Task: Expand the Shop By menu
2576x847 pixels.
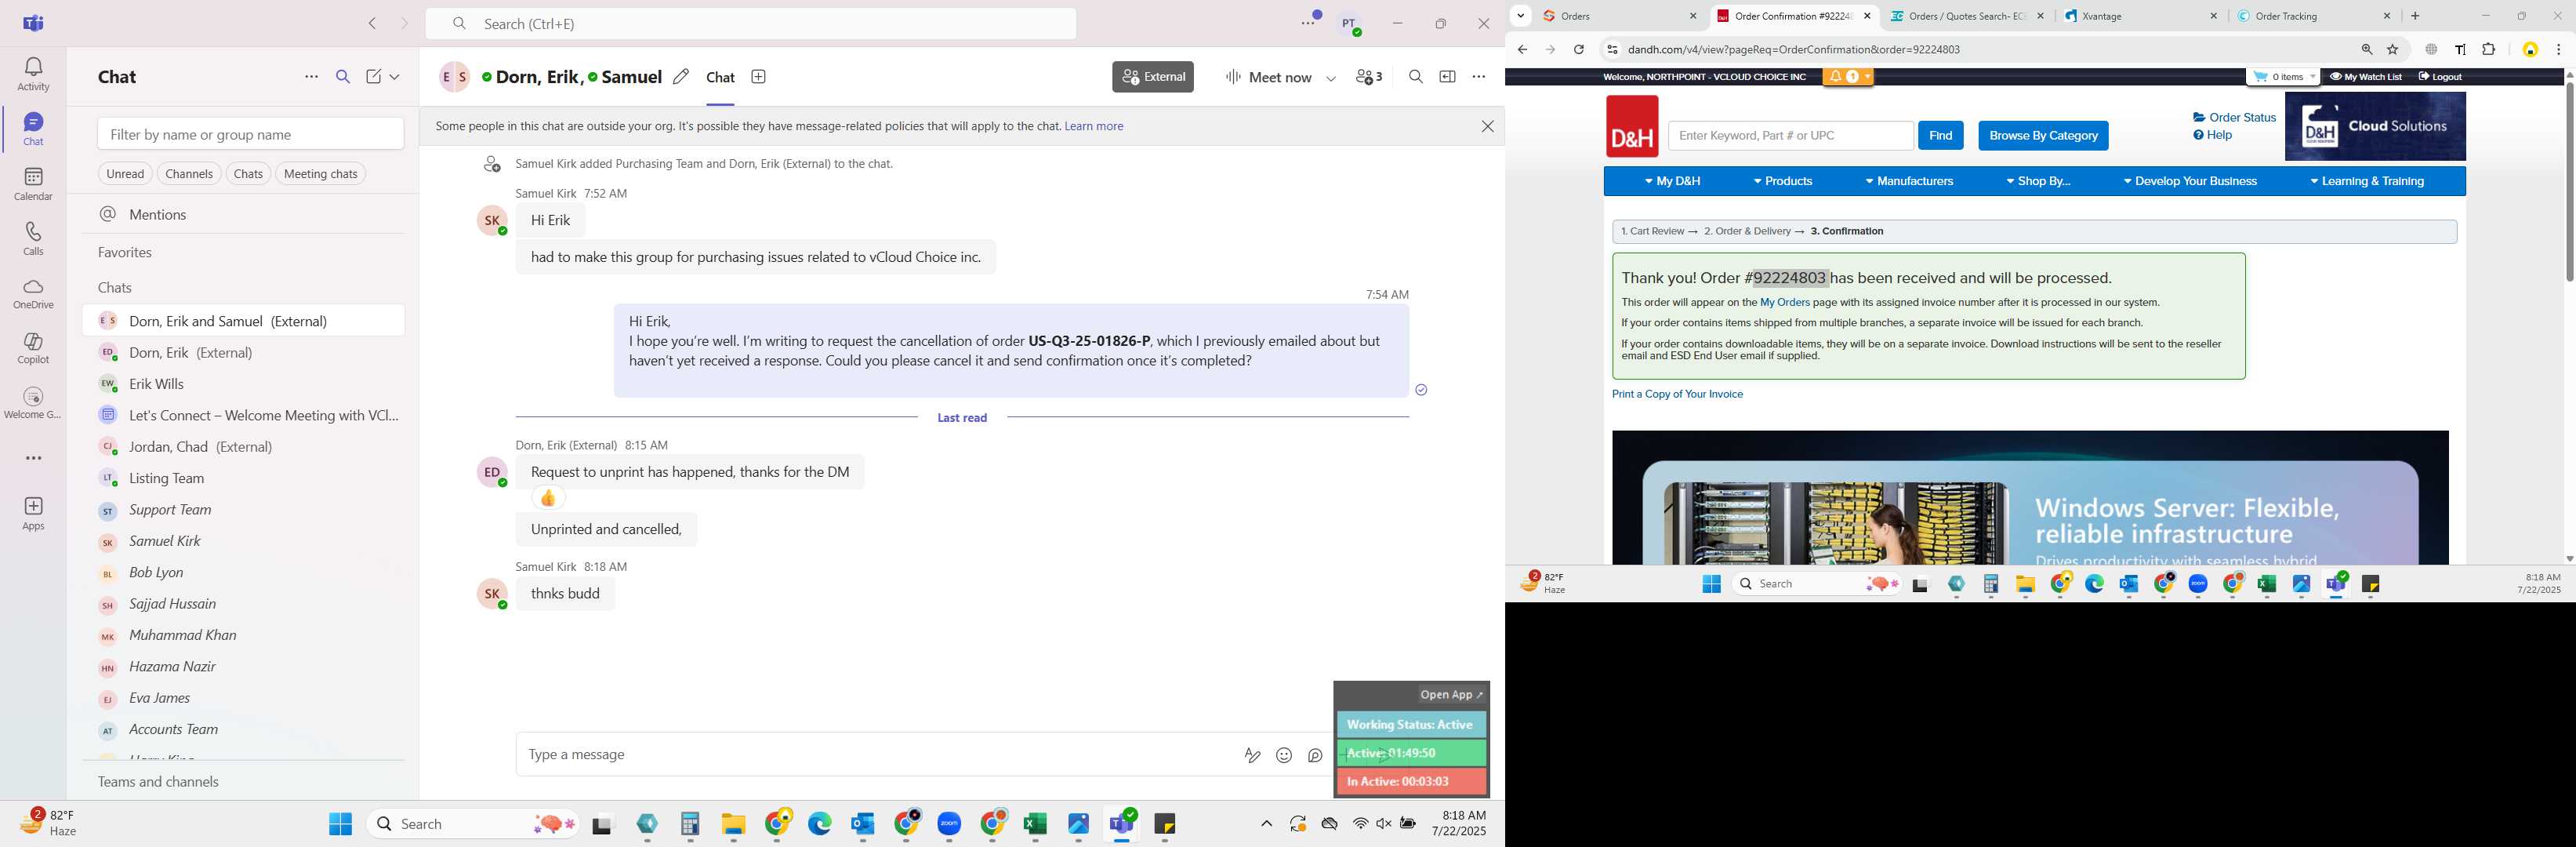Action: 2038,182
